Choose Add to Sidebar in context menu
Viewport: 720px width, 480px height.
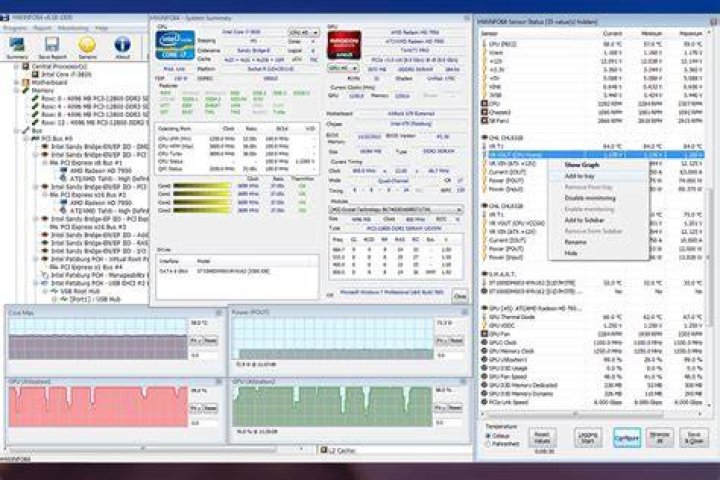pyautogui.click(x=598, y=220)
